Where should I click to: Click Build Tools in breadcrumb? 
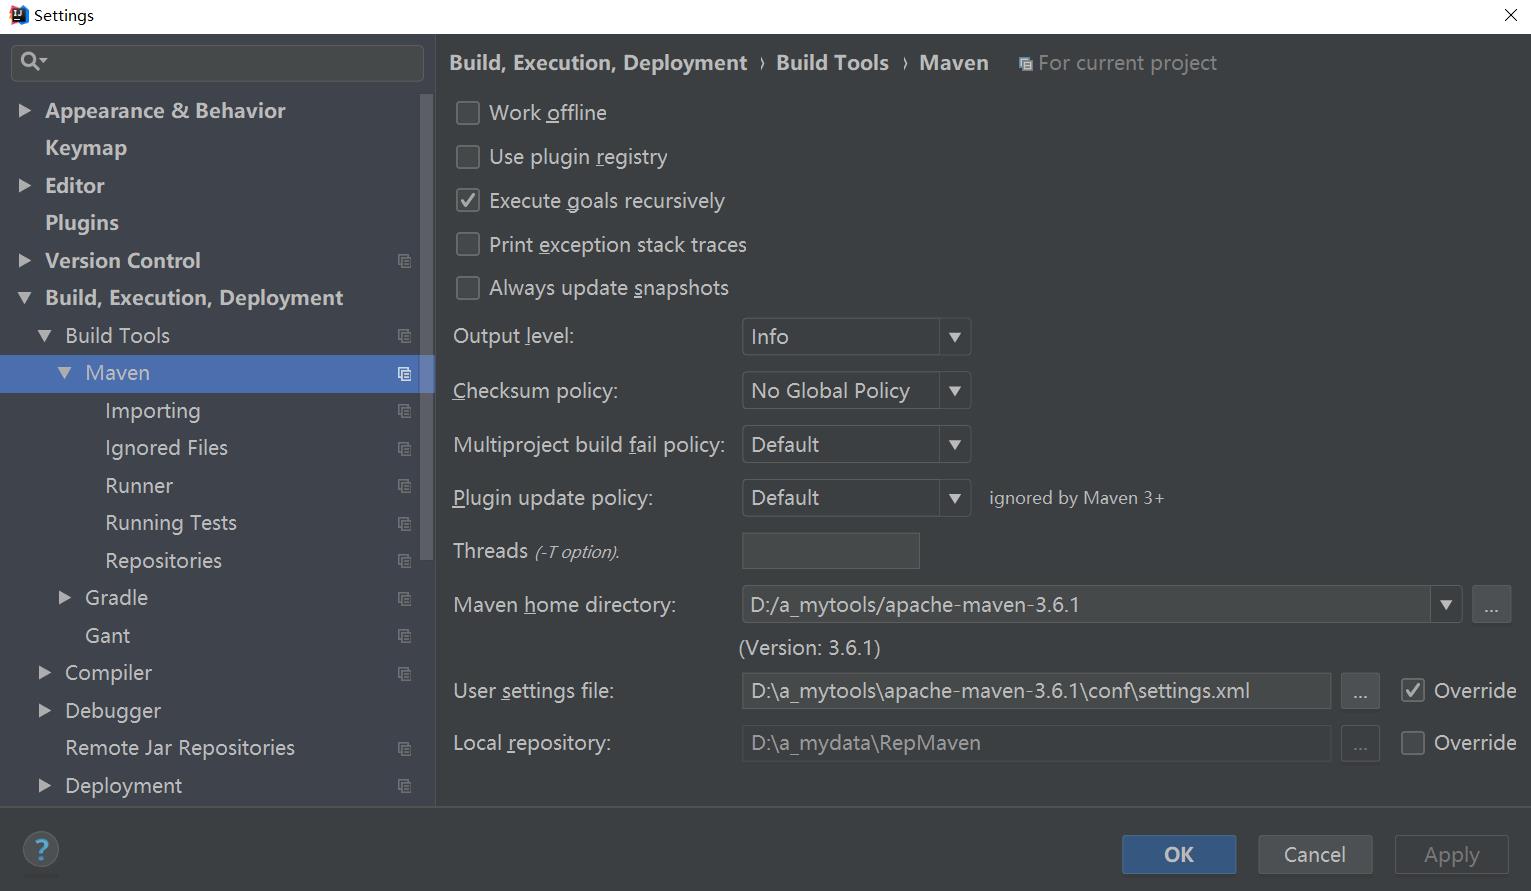click(x=832, y=63)
